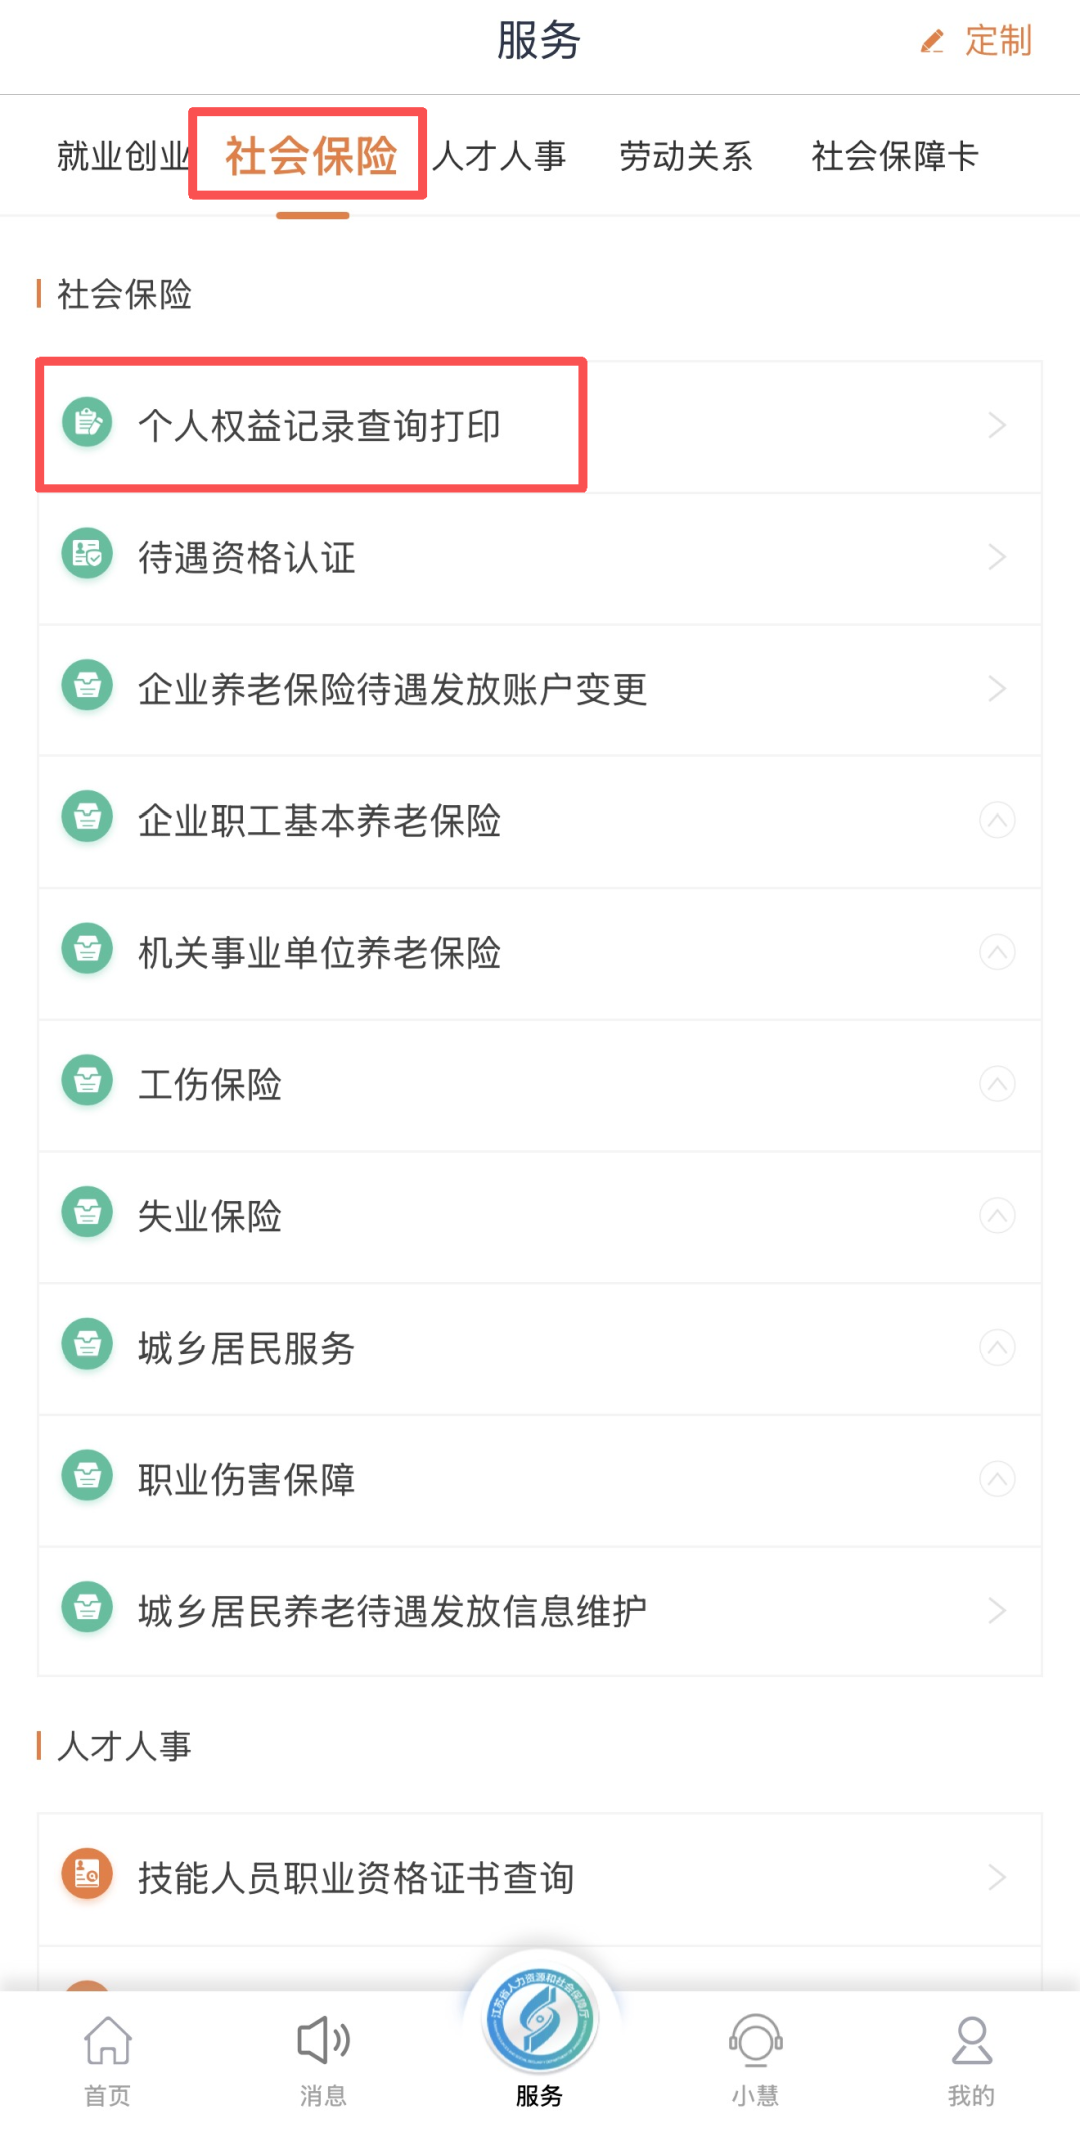The height and width of the screenshot is (2150, 1080).
Task: Go to the My profile icon
Action: [971, 2041]
